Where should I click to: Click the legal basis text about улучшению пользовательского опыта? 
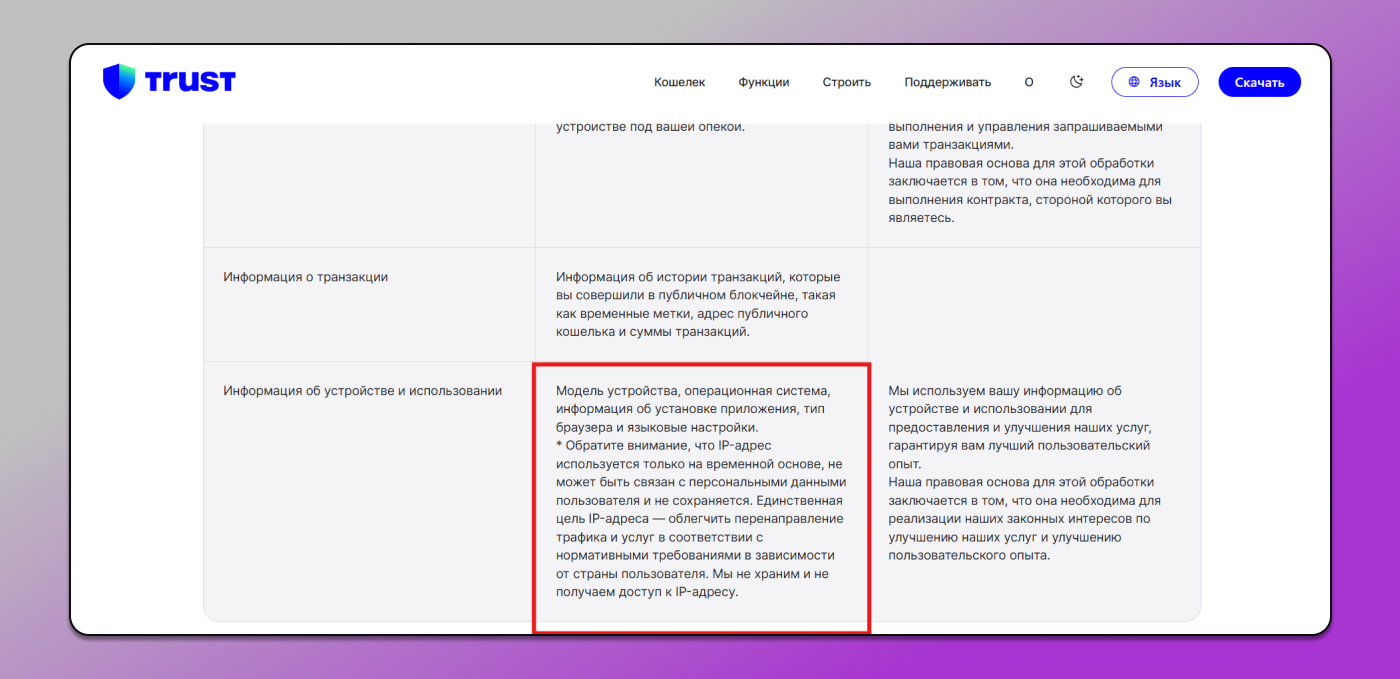(x=1022, y=518)
